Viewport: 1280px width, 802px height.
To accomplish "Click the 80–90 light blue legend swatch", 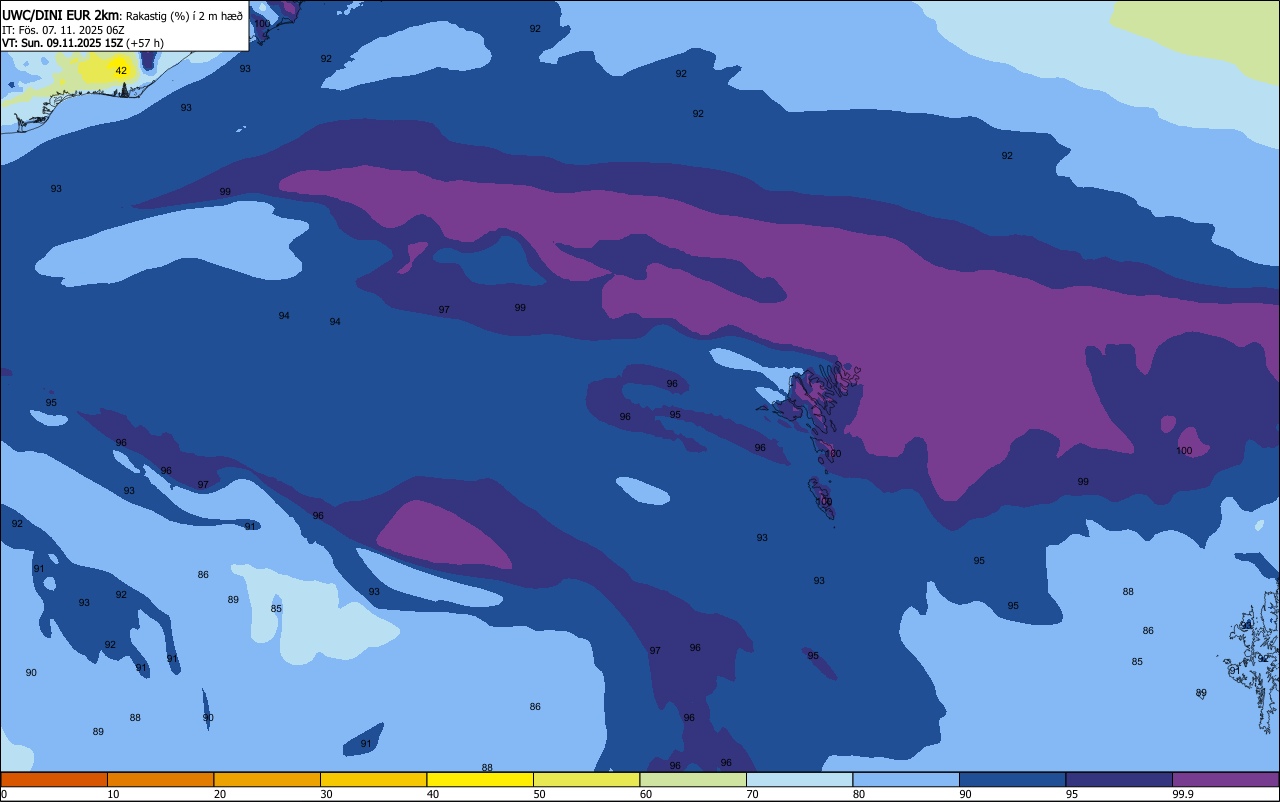I will (906, 779).
